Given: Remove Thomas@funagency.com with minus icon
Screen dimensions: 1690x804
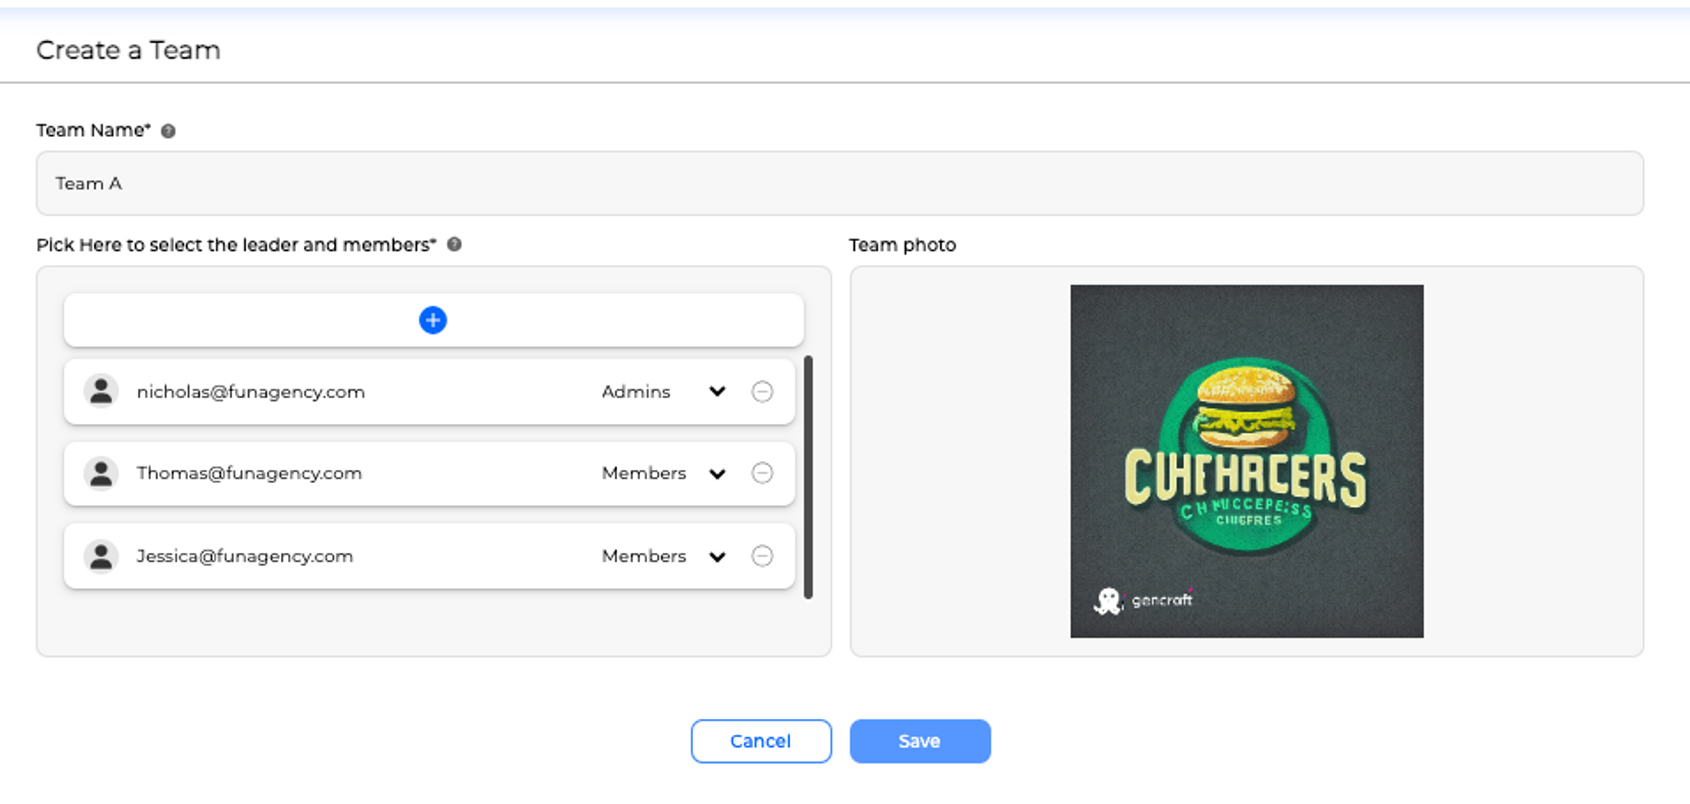Looking at the screenshot, I should click(762, 473).
